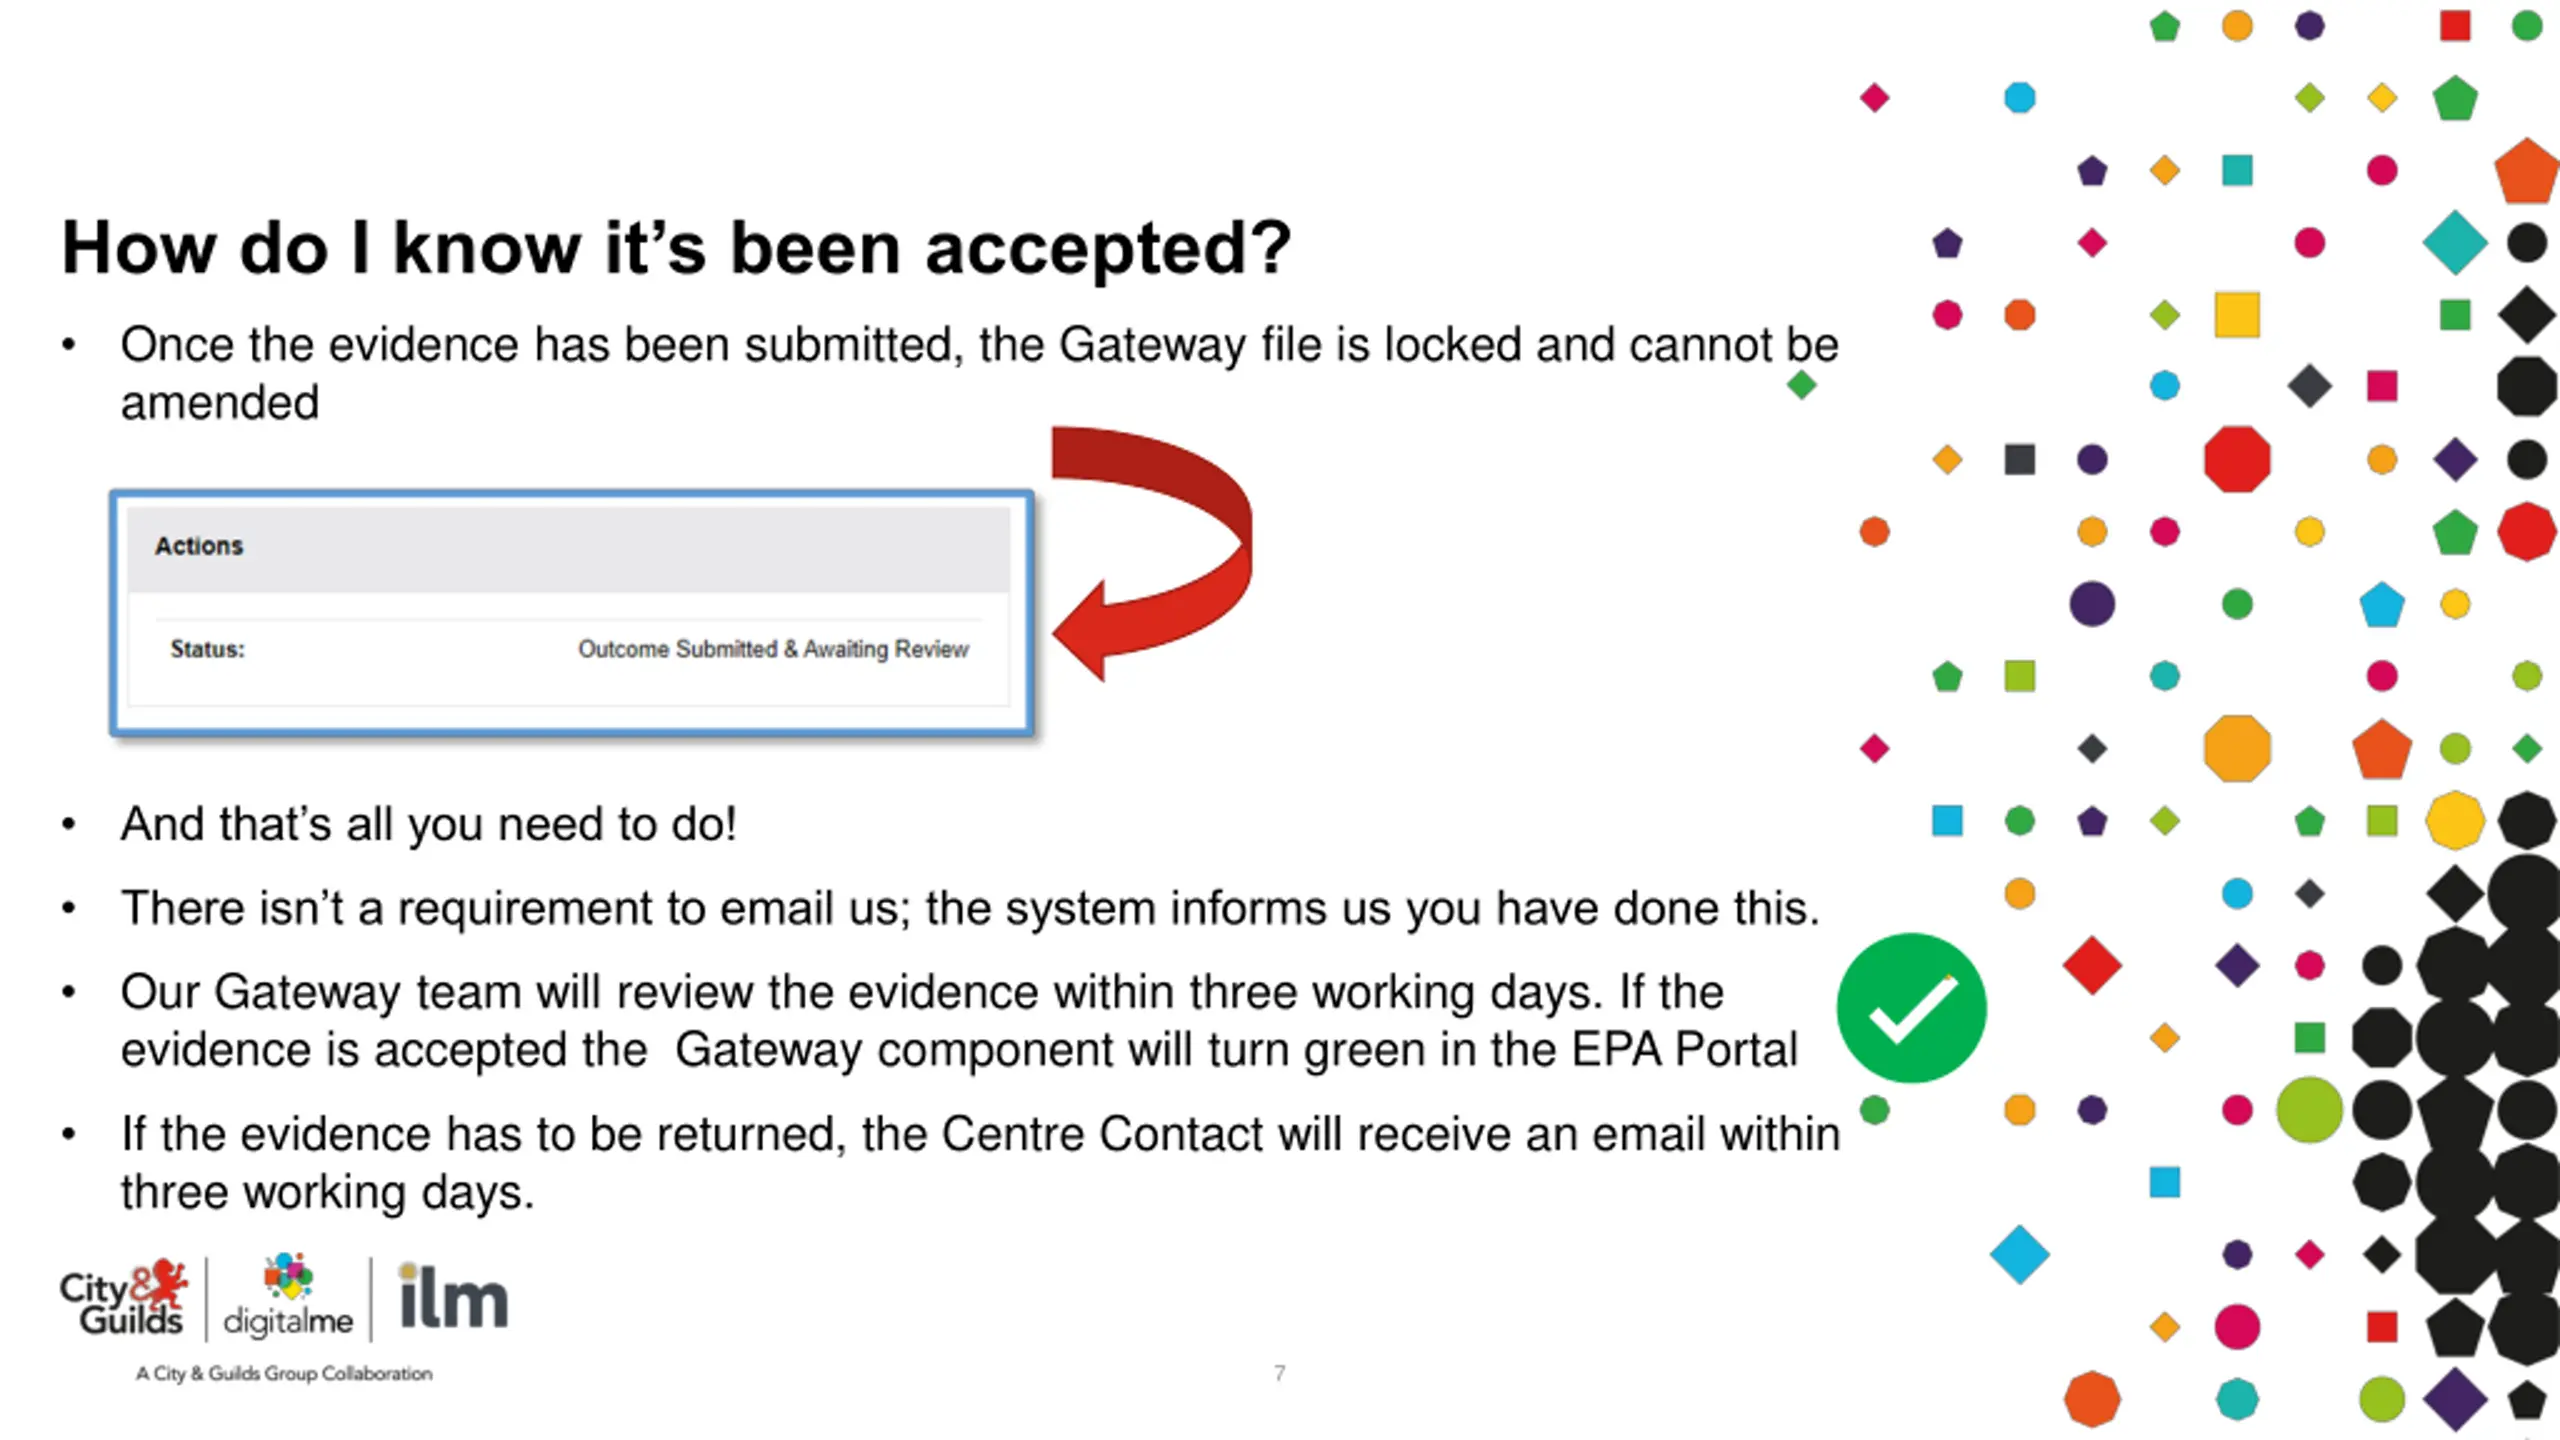Click the teal diamond shape near top right

click(x=2455, y=242)
